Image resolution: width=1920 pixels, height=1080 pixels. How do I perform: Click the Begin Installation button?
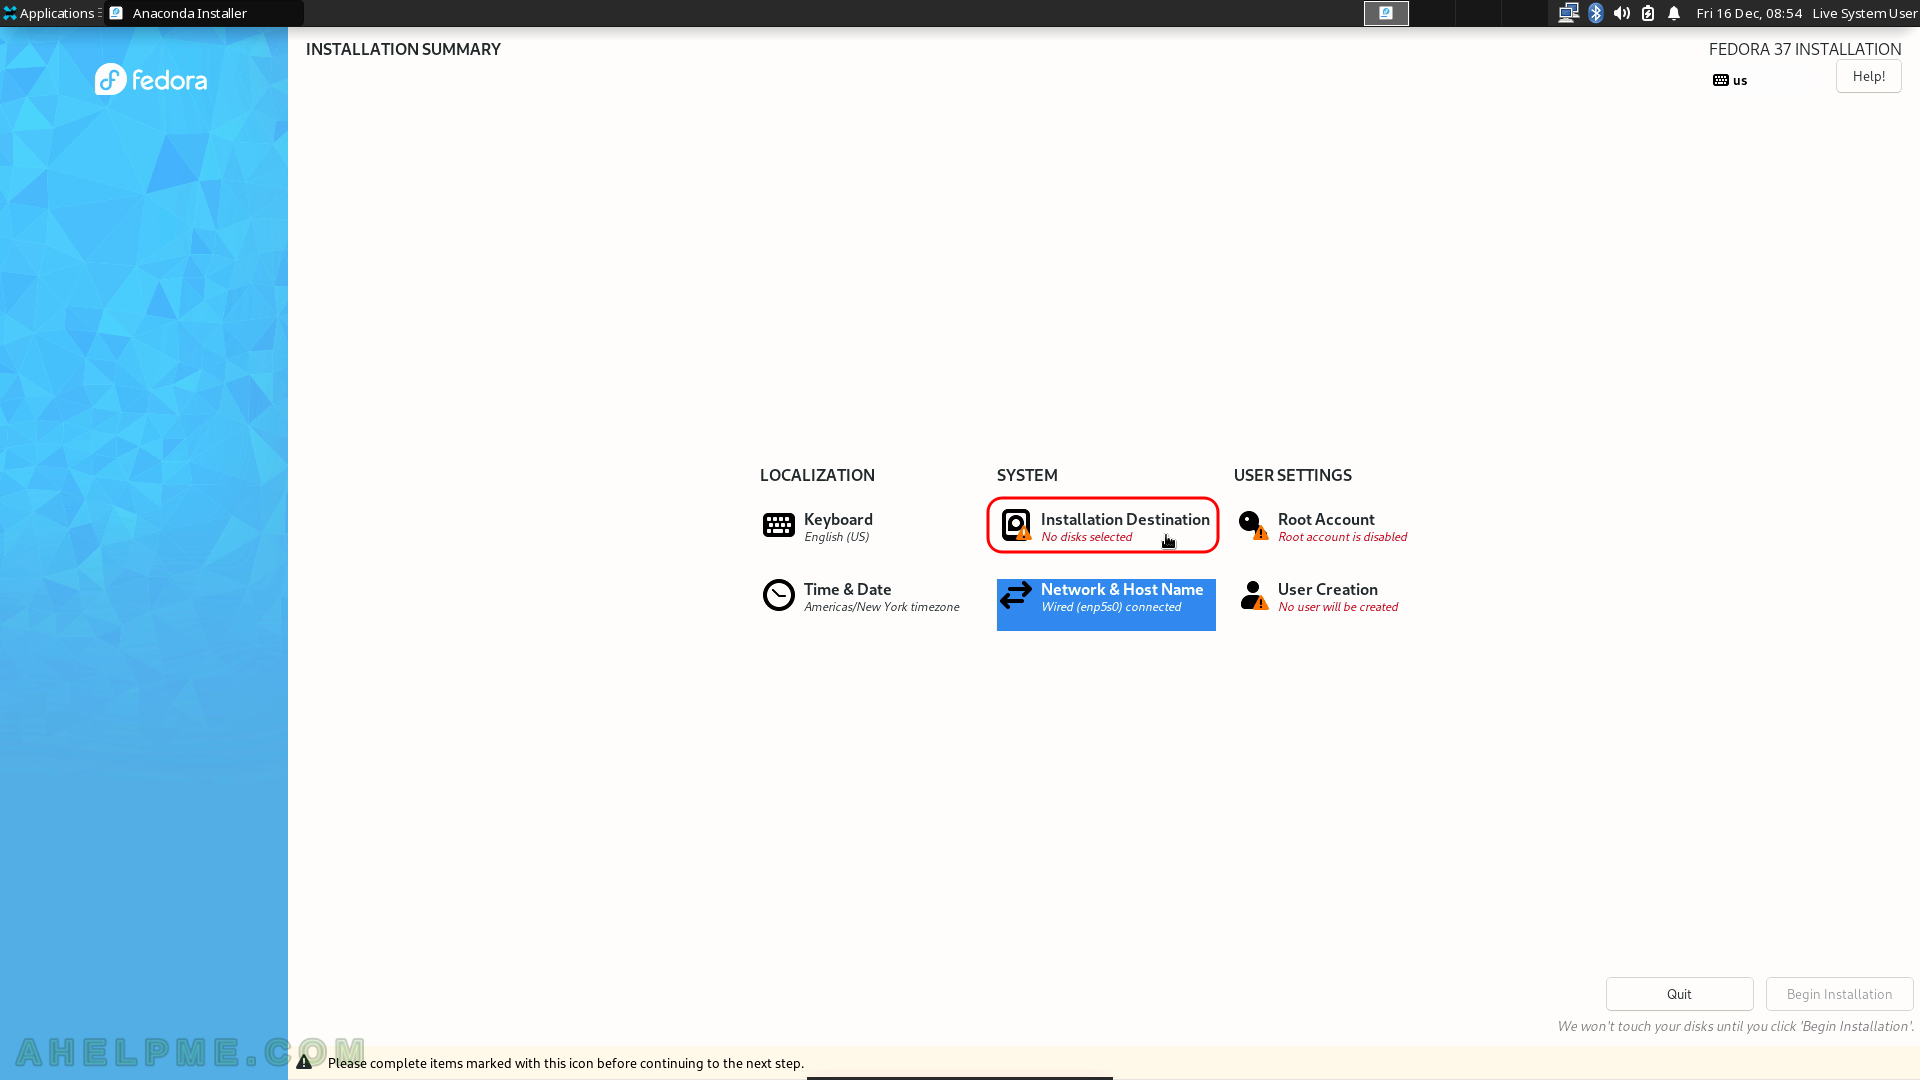click(1839, 994)
